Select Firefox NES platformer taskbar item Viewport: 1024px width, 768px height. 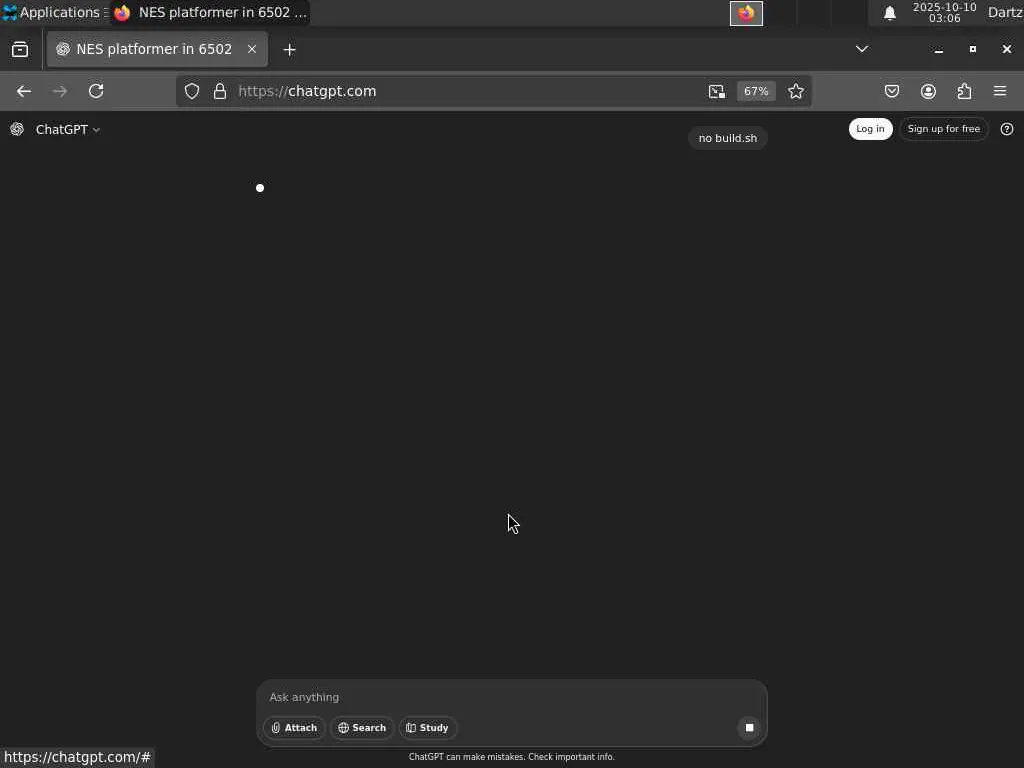tap(210, 12)
